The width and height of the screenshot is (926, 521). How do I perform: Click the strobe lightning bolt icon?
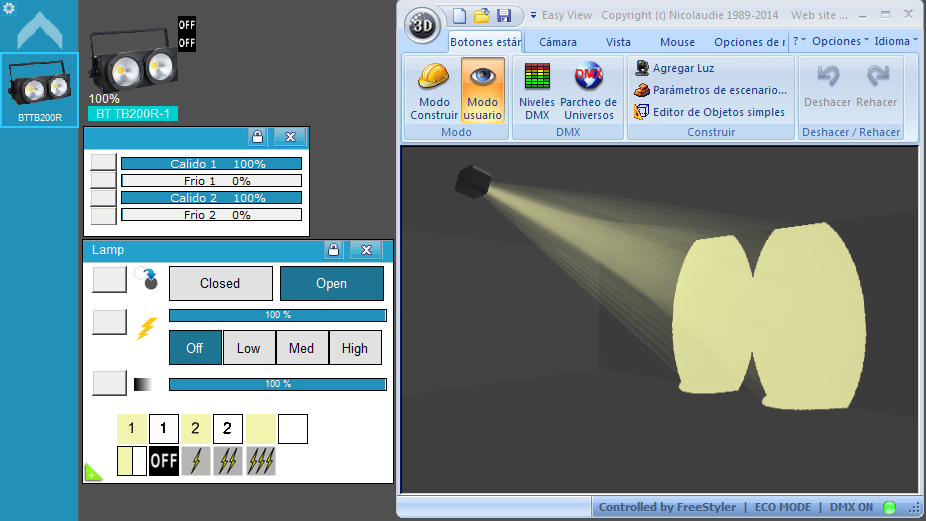tap(146, 328)
